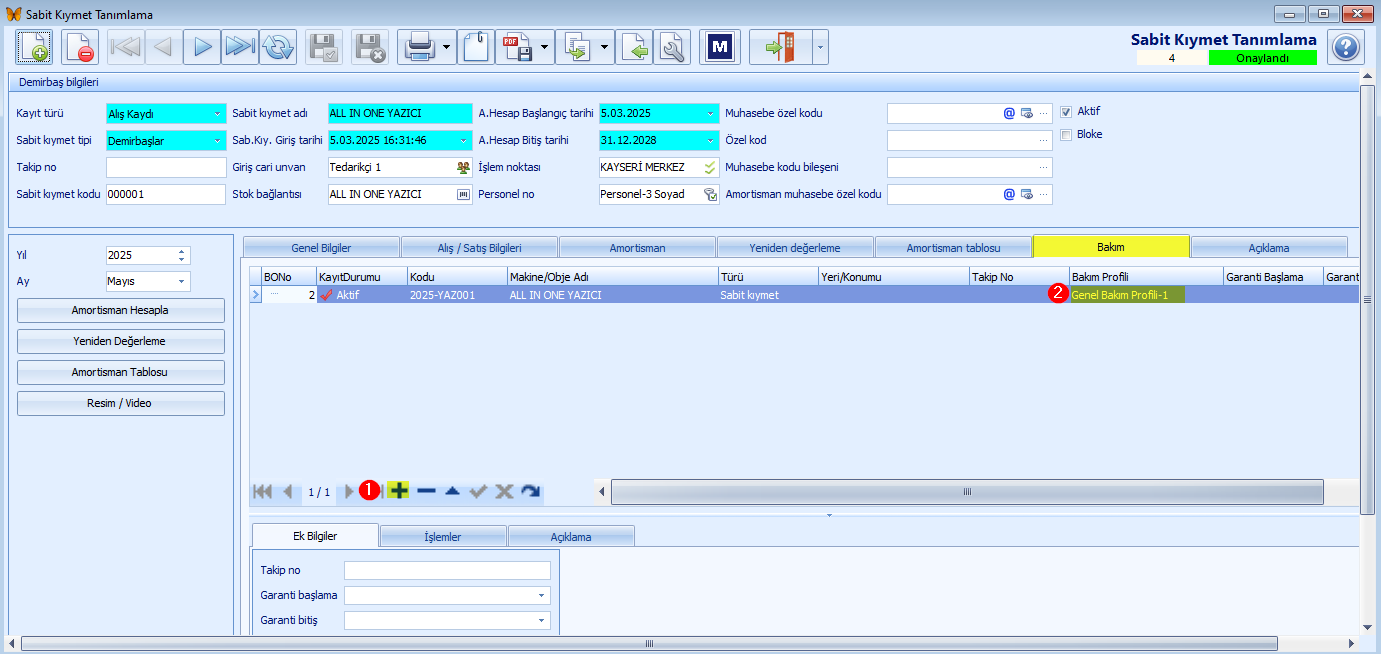Click the green check icon in İşlem noktası

710,167
